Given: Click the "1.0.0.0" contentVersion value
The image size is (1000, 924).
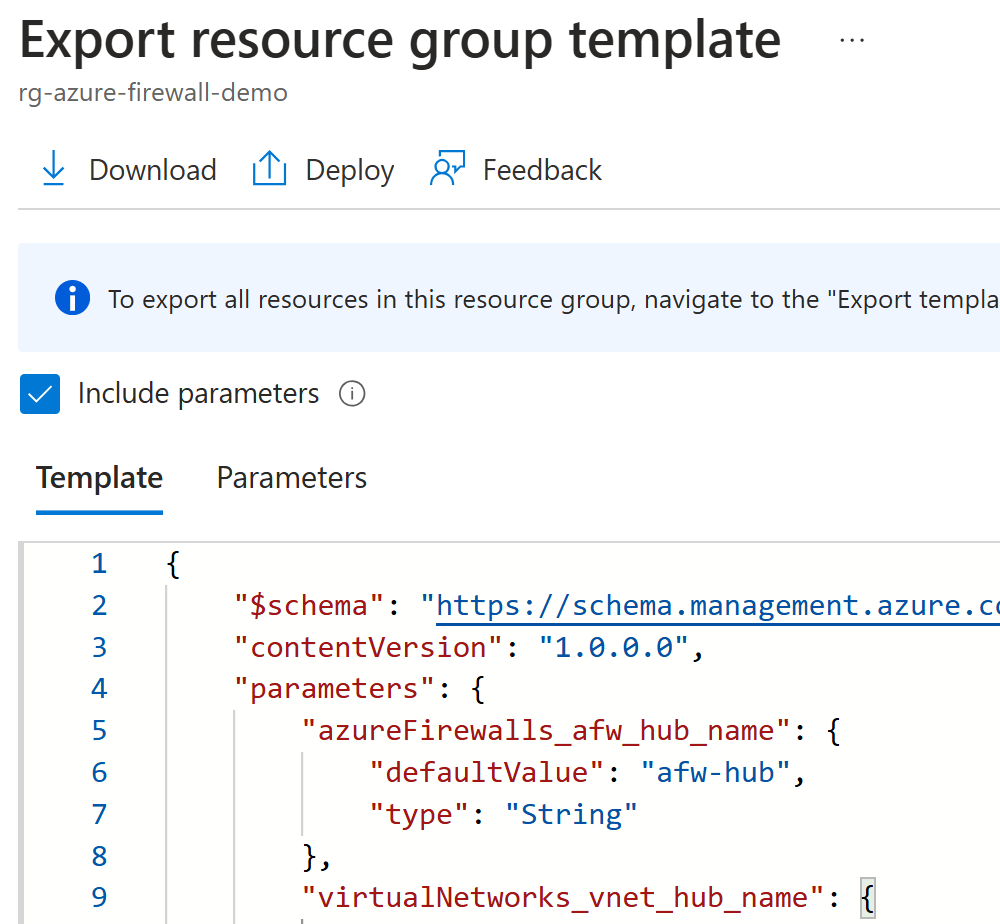Looking at the screenshot, I should click(x=614, y=647).
